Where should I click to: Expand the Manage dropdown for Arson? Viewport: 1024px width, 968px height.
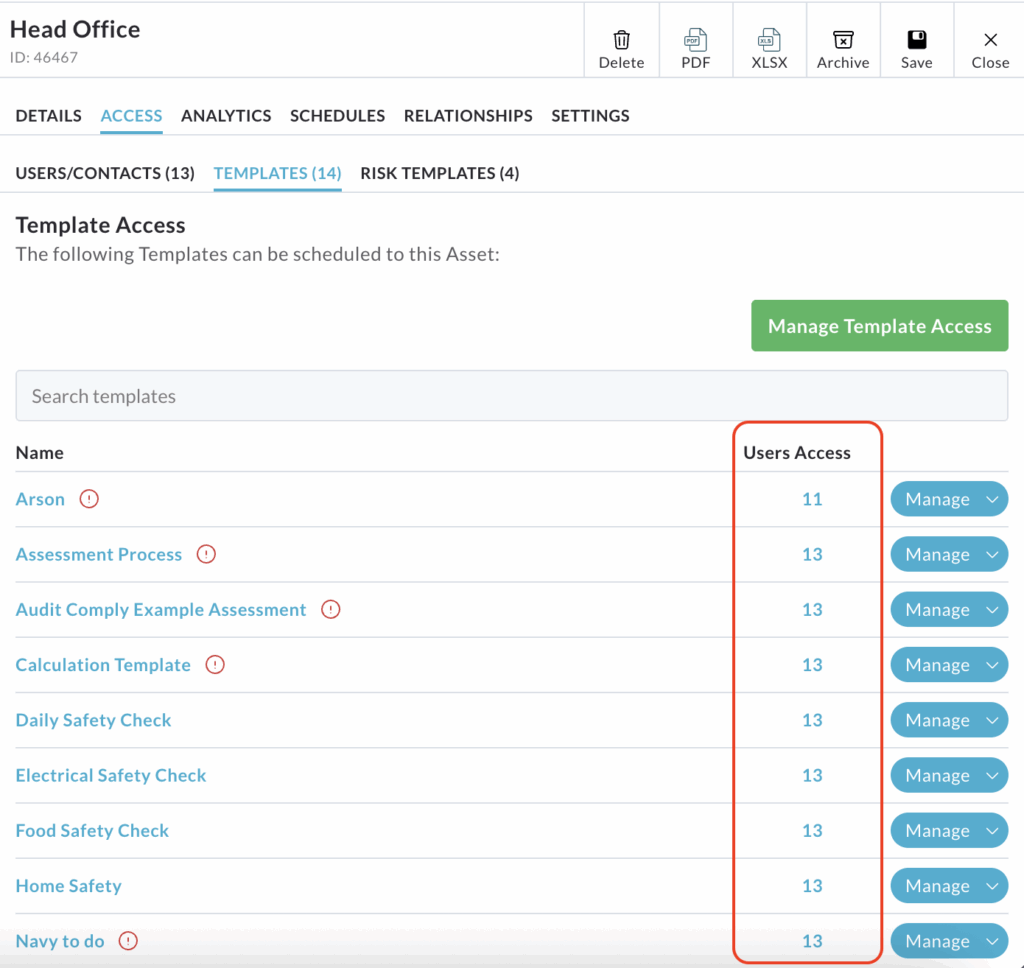(991, 500)
